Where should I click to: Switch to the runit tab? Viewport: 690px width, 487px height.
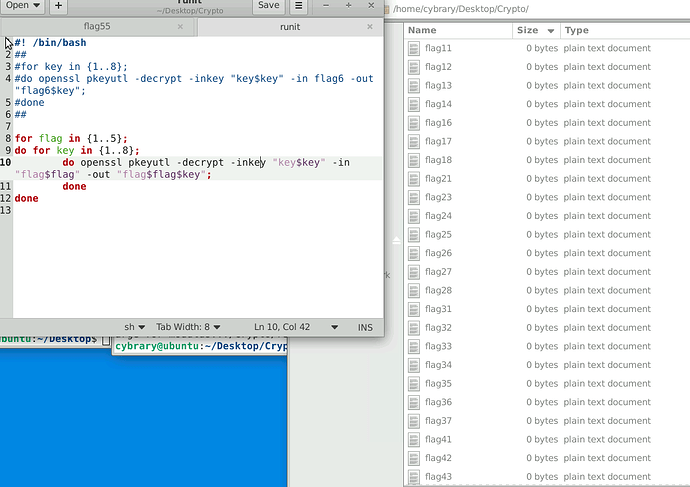[x=288, y=27]
